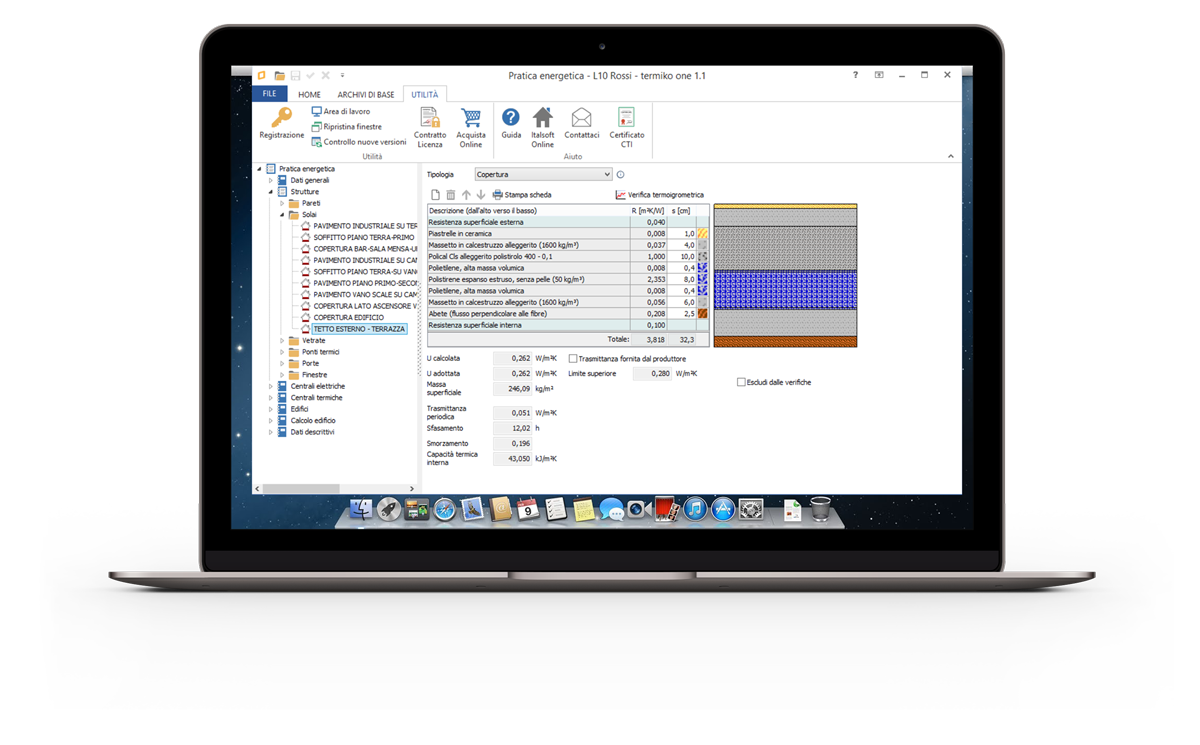The image size is (1200, 745).
Task: Select COPERTURA EDIFICIO in the tree
Action: point(348,318)
